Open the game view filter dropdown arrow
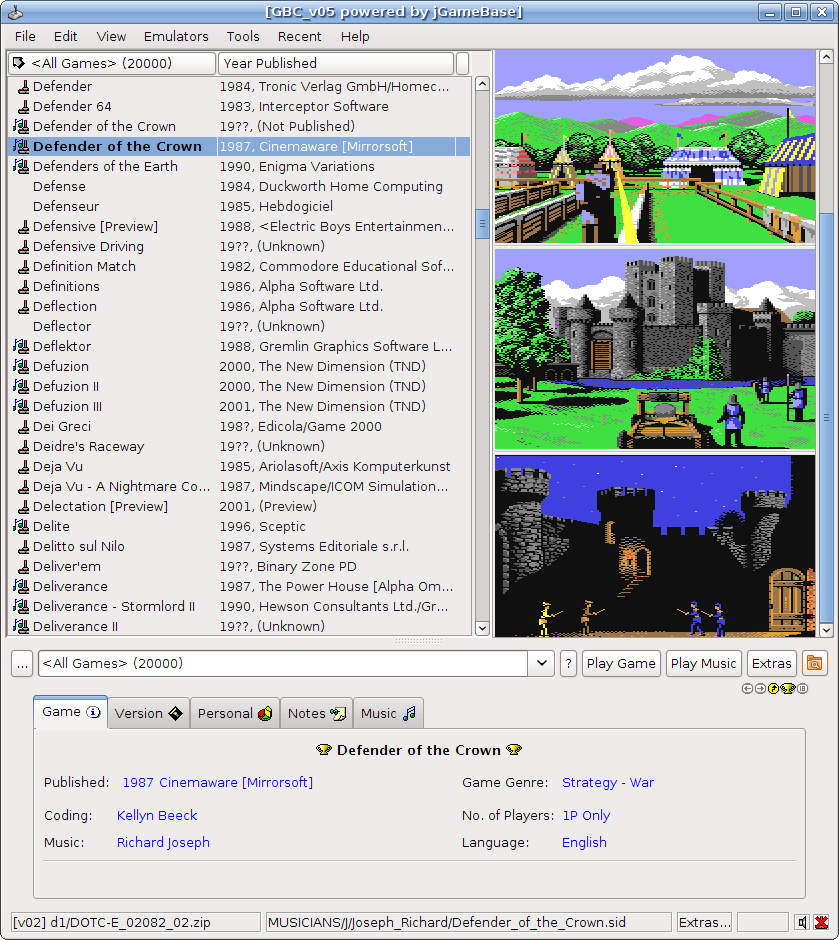The height and width of the screenshot is (940, 839). (x=541, y=663)
